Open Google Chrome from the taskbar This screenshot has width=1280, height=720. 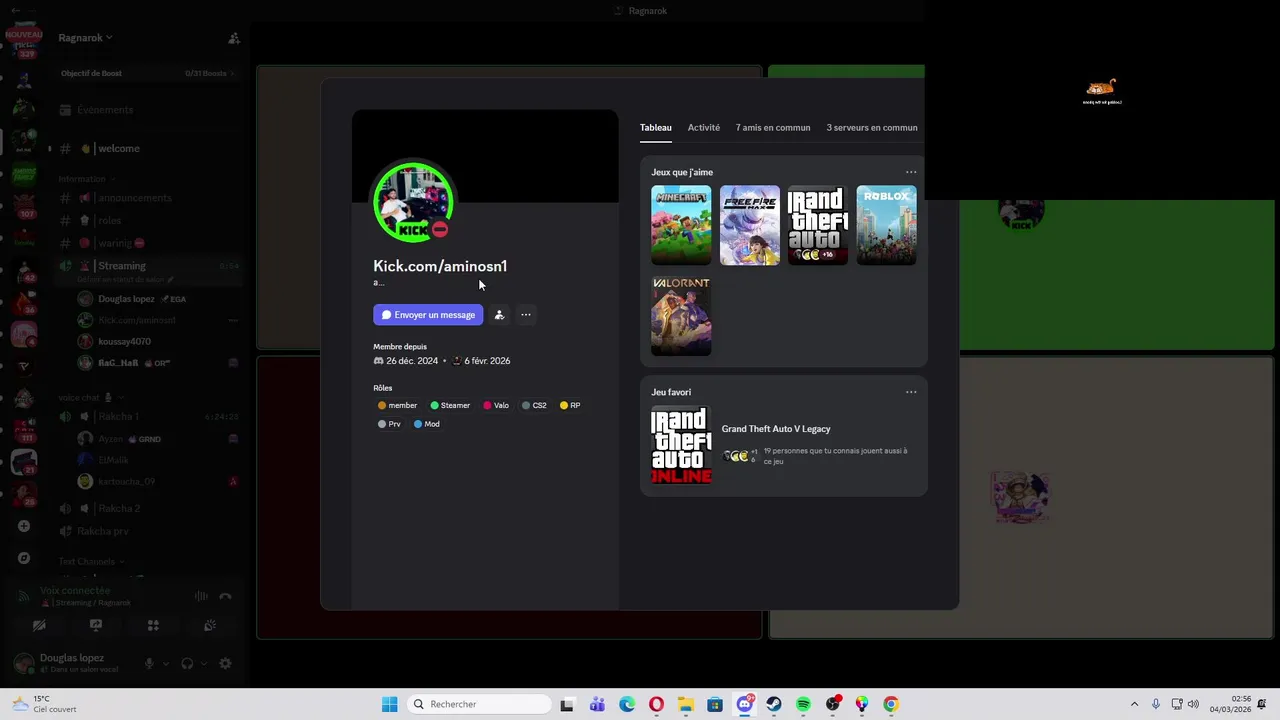click(891, 704)
